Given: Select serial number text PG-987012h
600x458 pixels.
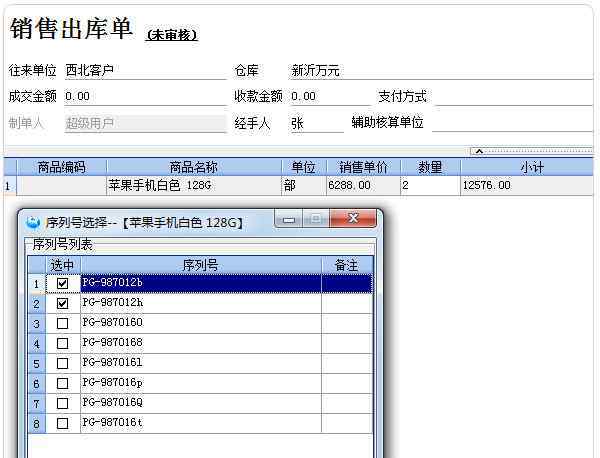Looking at the screenshot, I should click(x=112, y=303).
